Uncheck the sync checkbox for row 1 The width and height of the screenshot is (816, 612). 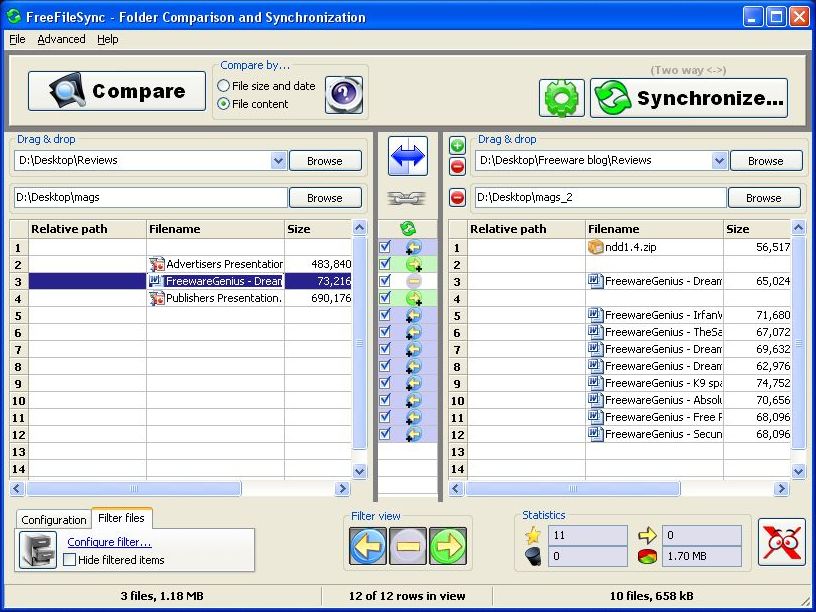pos(385,247)
